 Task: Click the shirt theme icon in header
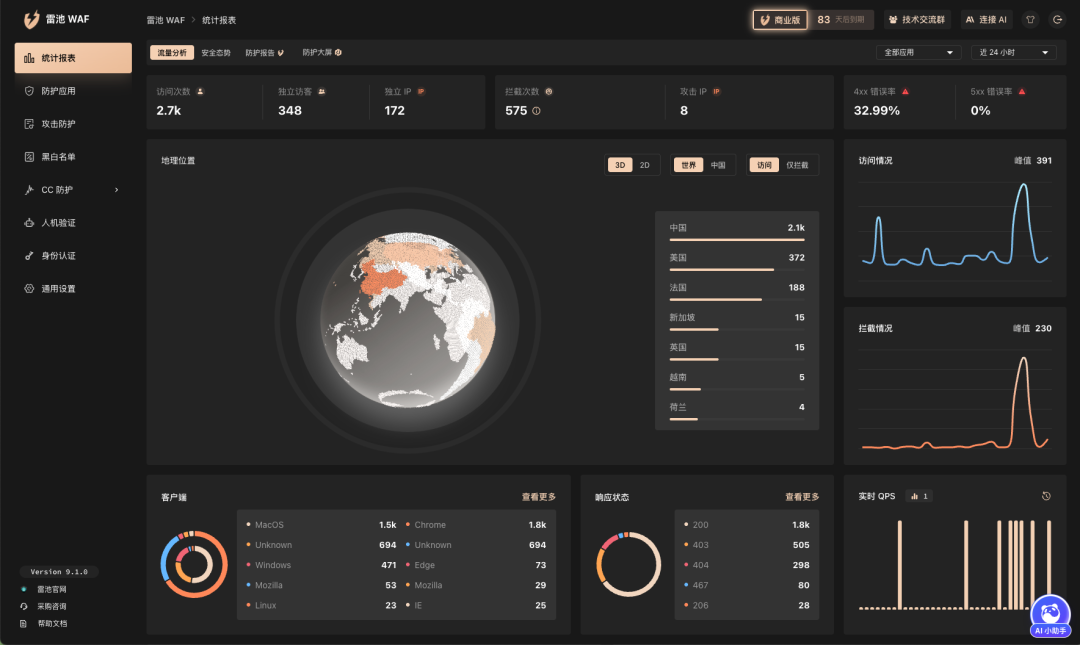[1030, 20]
